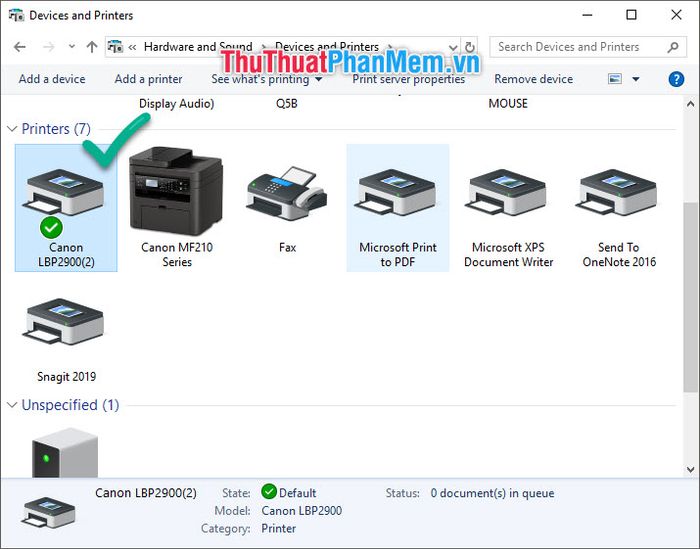The image size is (700, 549).
Task: Collapse the Printers (7) group
Action: [x=12, y=129]
